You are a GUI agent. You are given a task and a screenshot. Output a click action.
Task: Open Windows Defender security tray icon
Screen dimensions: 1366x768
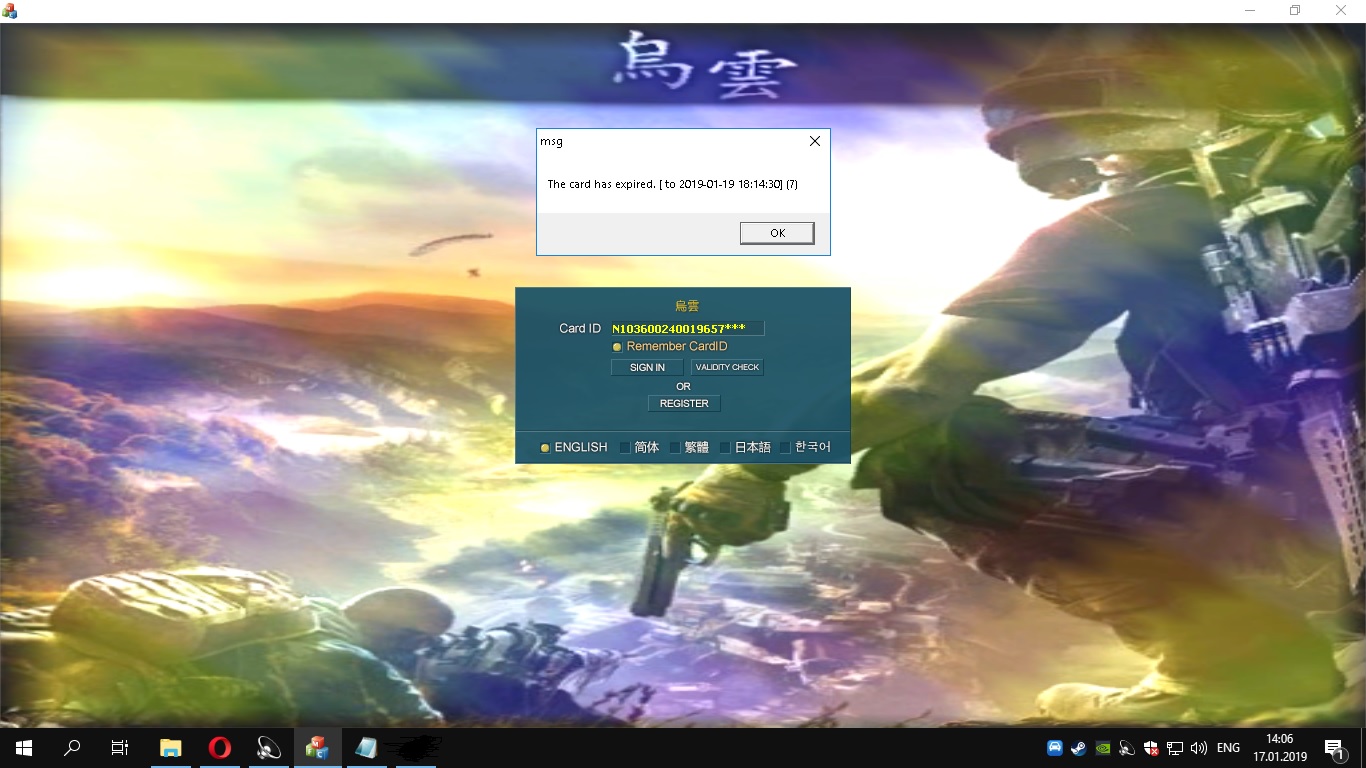[1151, 748]
